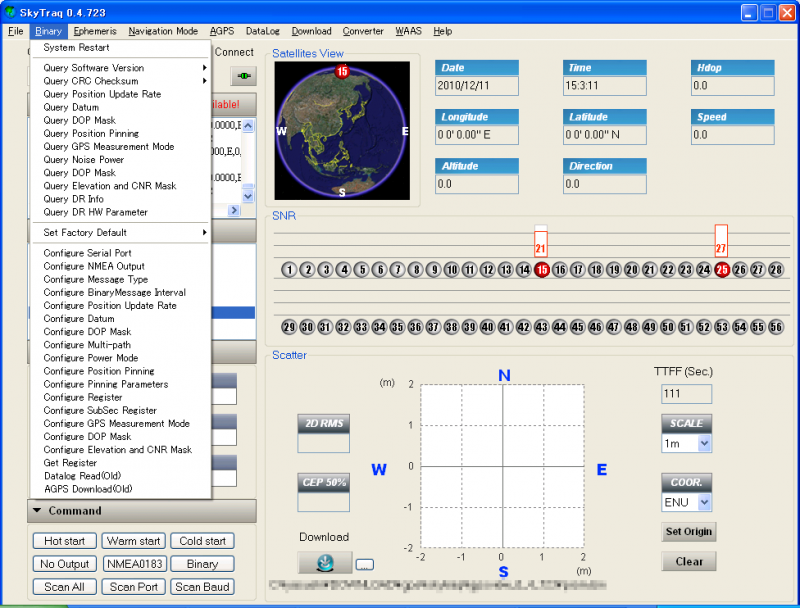800x608 pixels.
Task: Click the green connect plug icon
Action: point(242,76)
